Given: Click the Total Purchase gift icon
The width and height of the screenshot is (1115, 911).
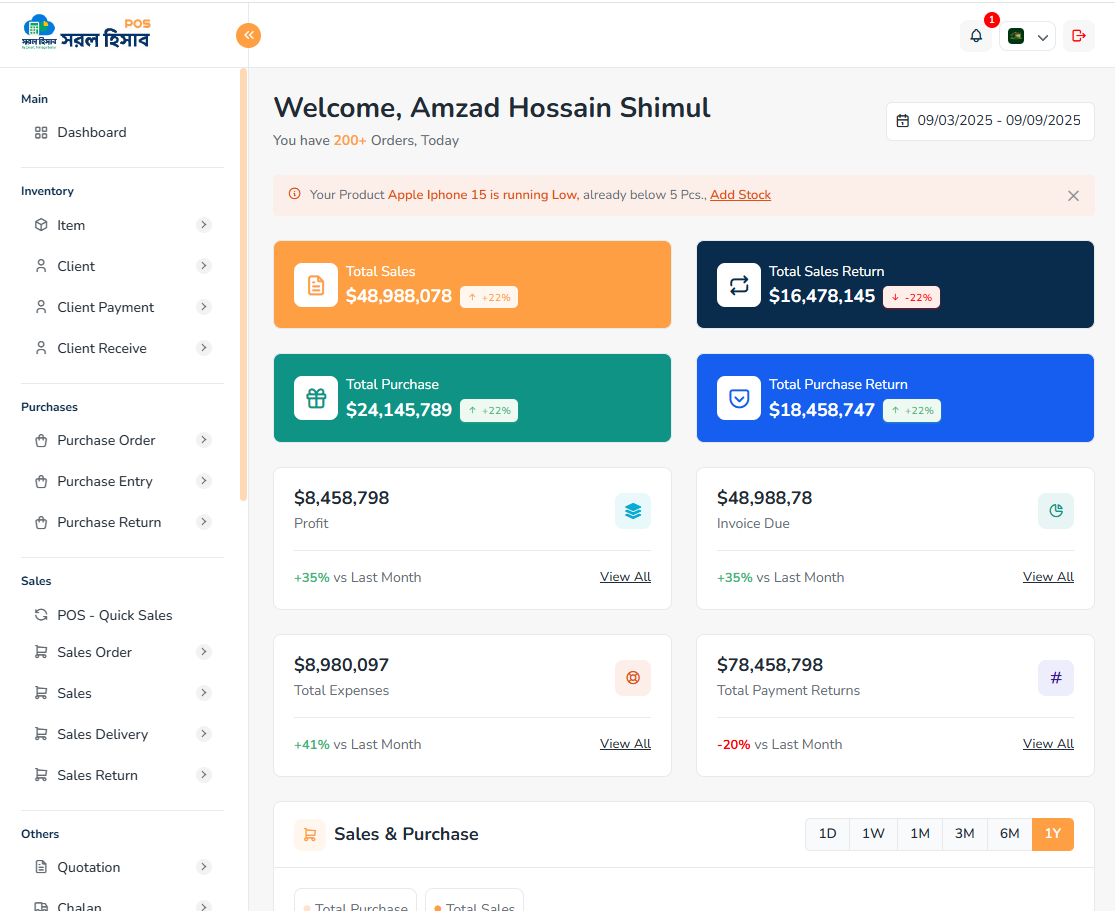Looking at the screenshot, I should click(x=315, y=398).
